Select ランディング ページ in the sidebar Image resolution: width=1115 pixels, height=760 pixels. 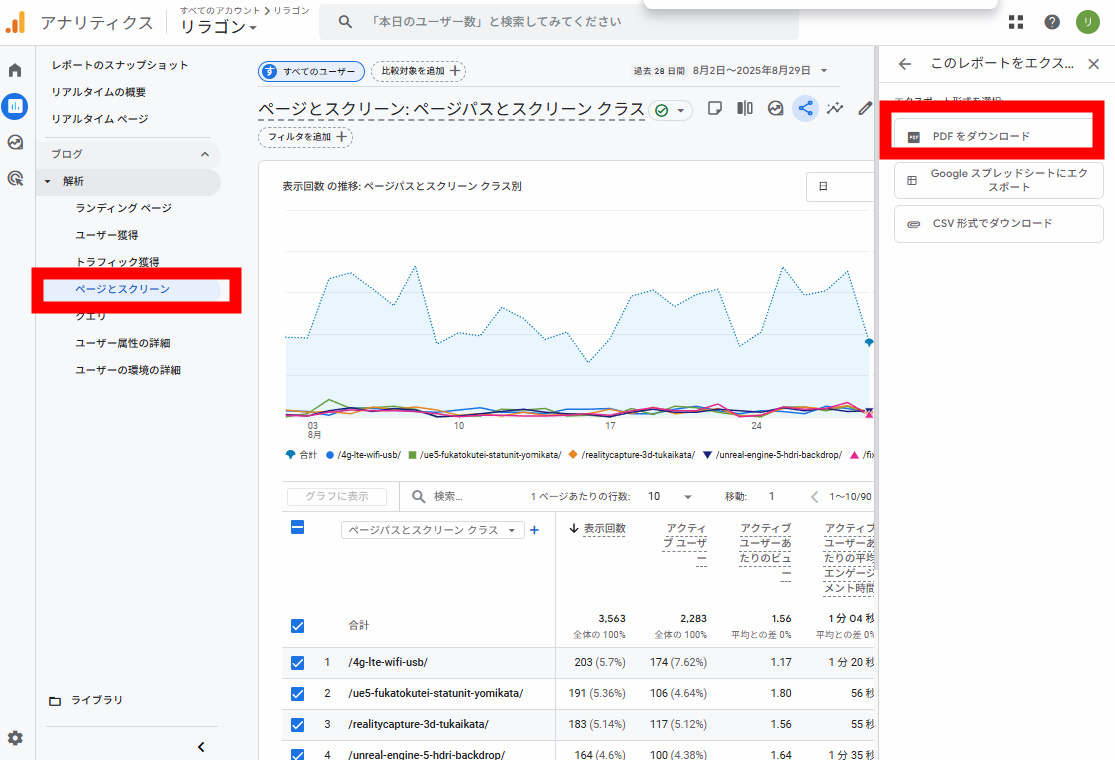pos(123,208)
